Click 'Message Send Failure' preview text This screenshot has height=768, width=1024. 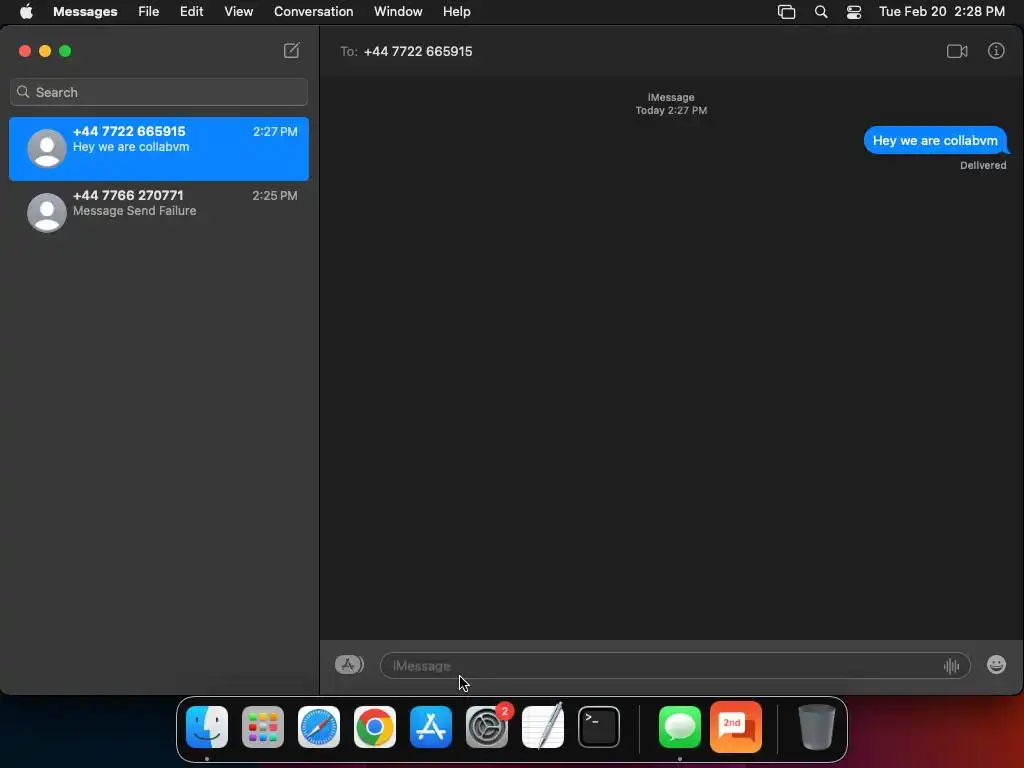point(135,211)
